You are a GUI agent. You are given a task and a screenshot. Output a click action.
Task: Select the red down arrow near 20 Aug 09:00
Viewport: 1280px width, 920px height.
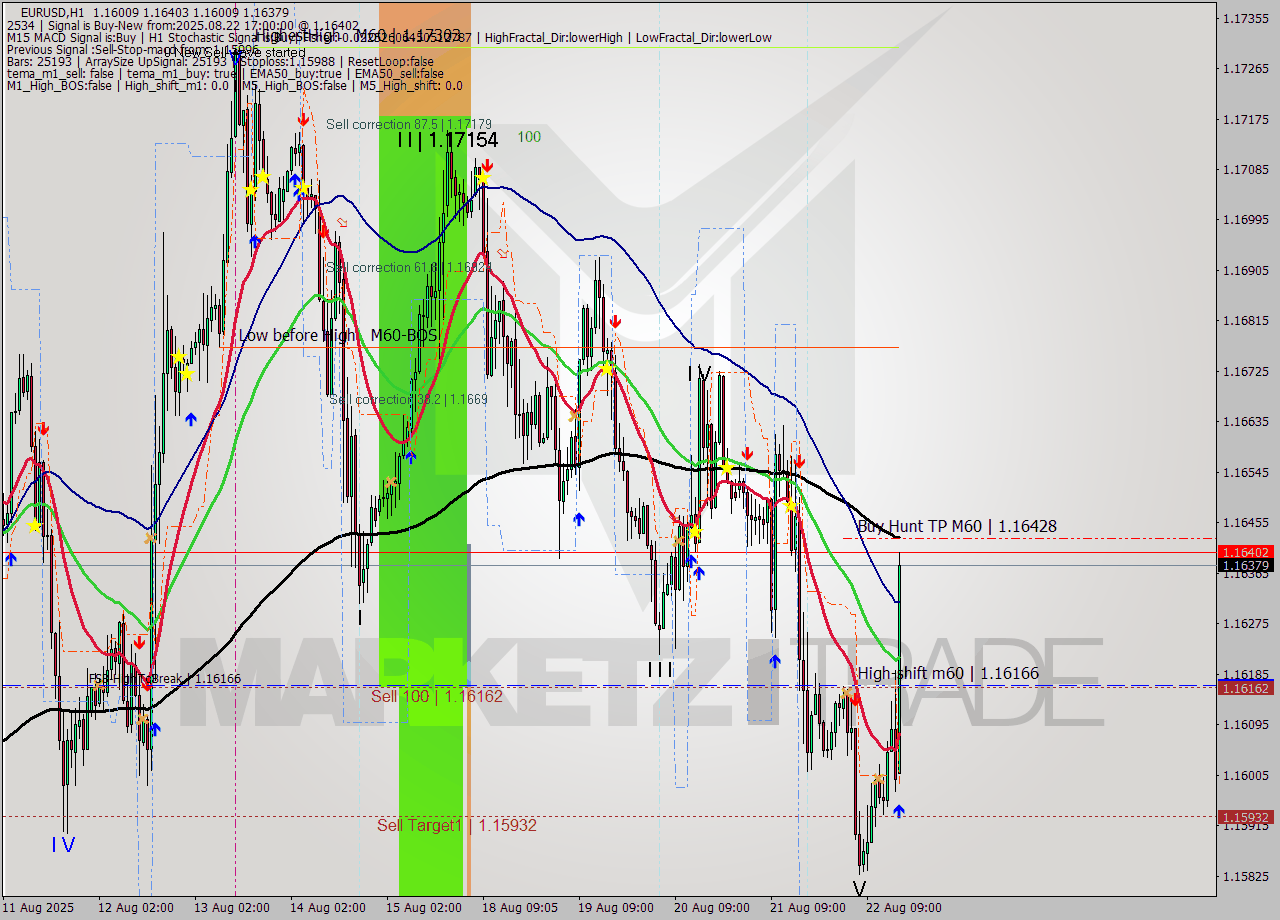point(748,453)
